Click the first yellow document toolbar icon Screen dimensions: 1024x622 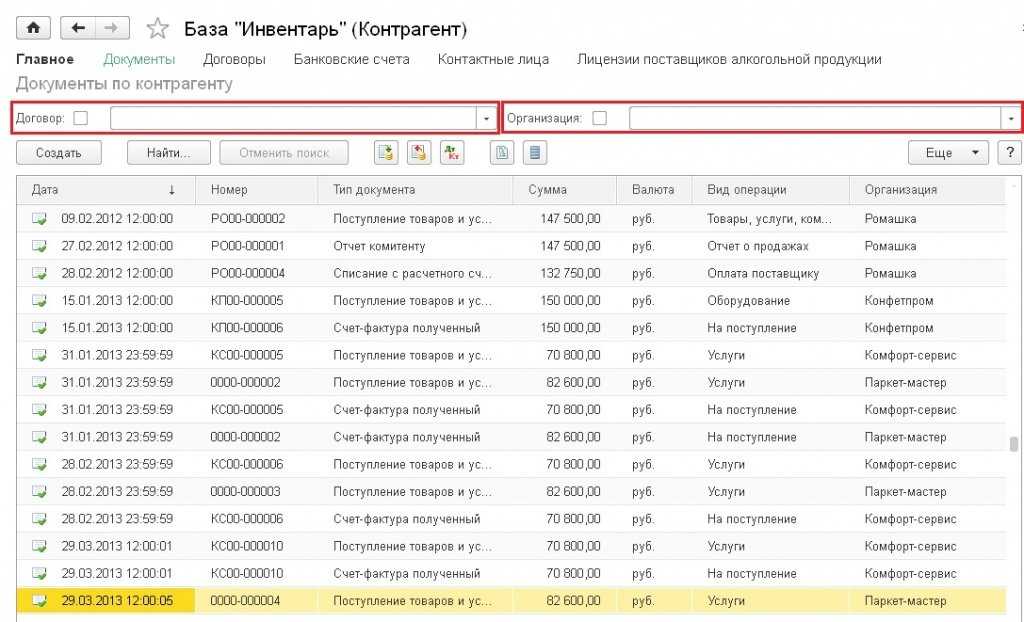point(386,153)
